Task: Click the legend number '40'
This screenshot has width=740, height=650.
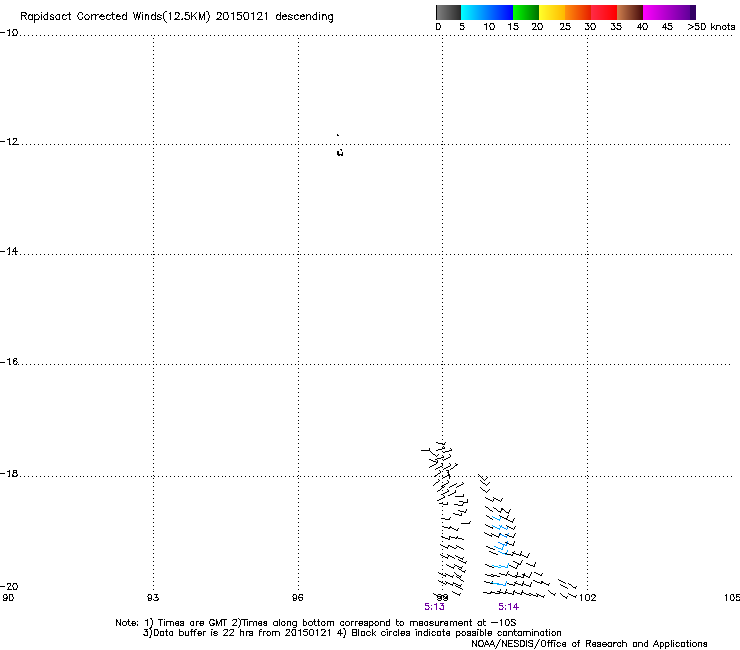Action: [642, 27]
